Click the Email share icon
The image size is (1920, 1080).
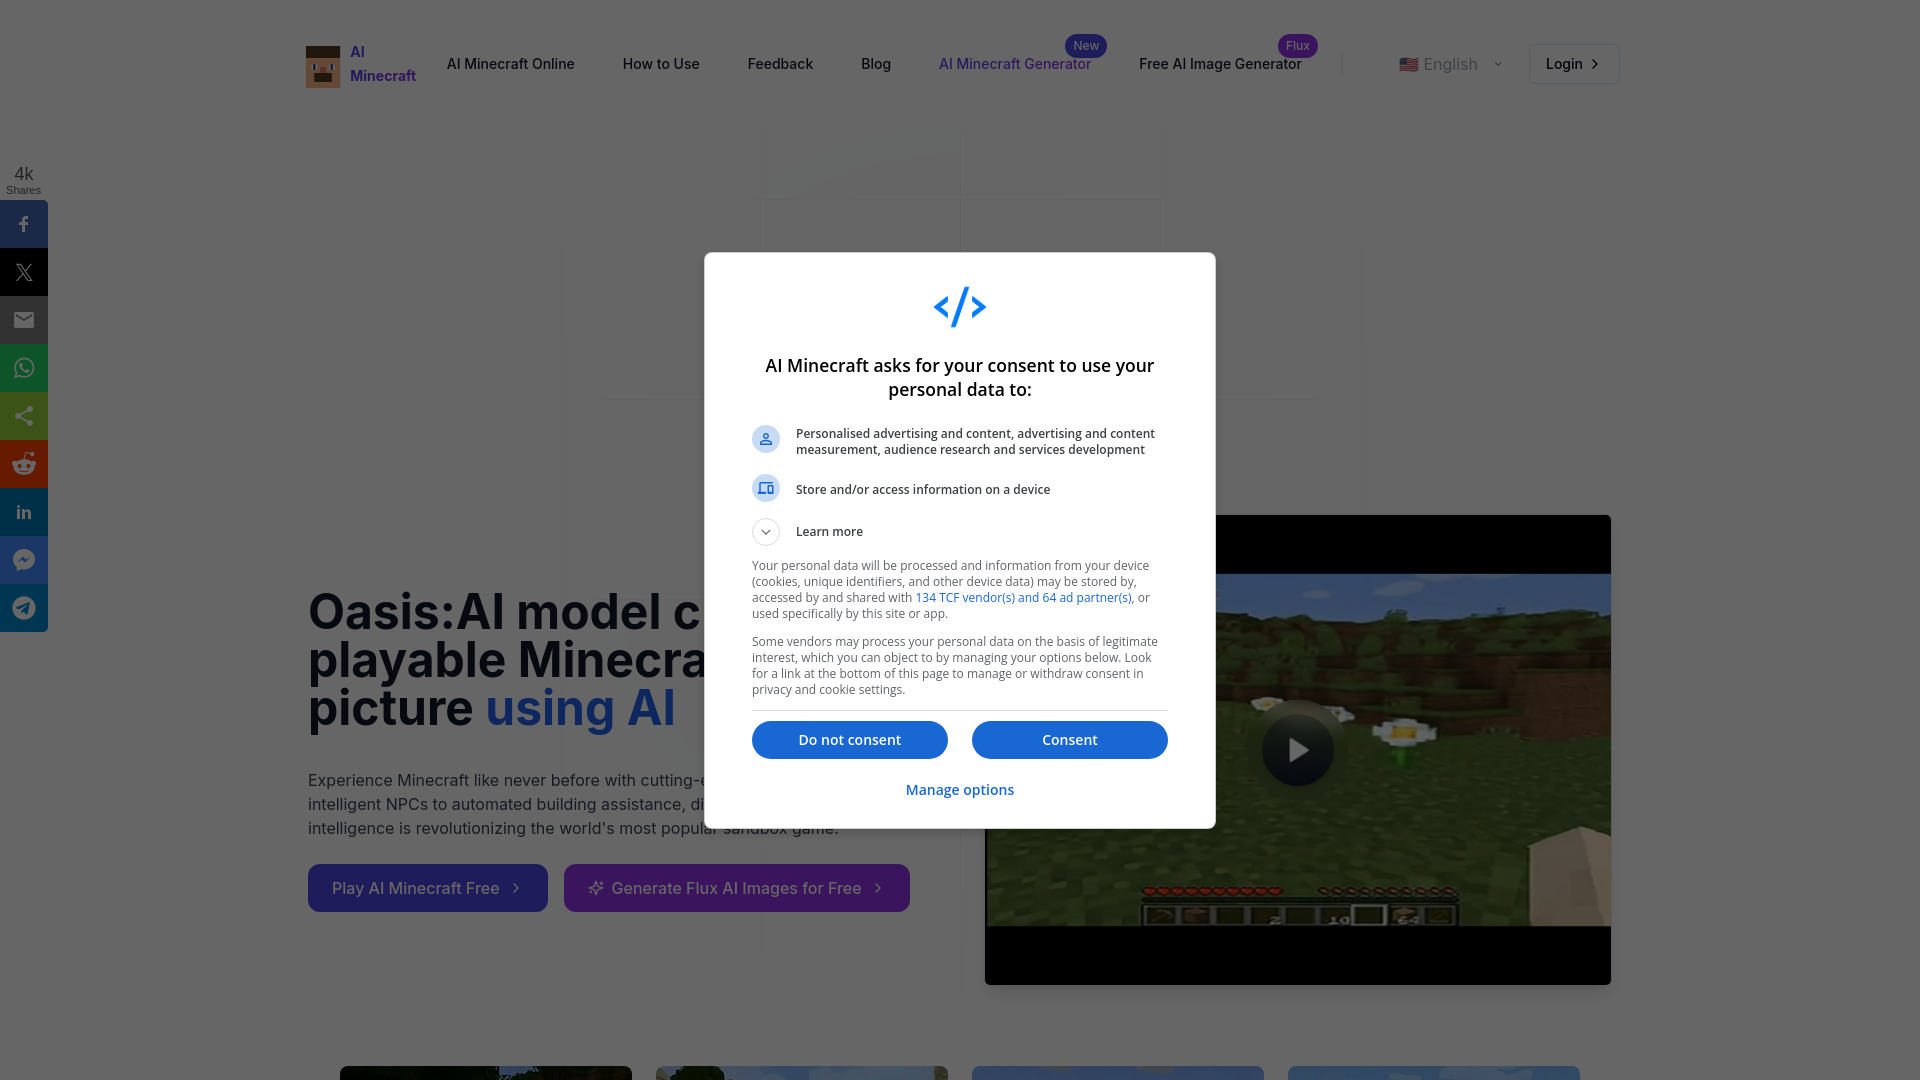click(24, 320)
